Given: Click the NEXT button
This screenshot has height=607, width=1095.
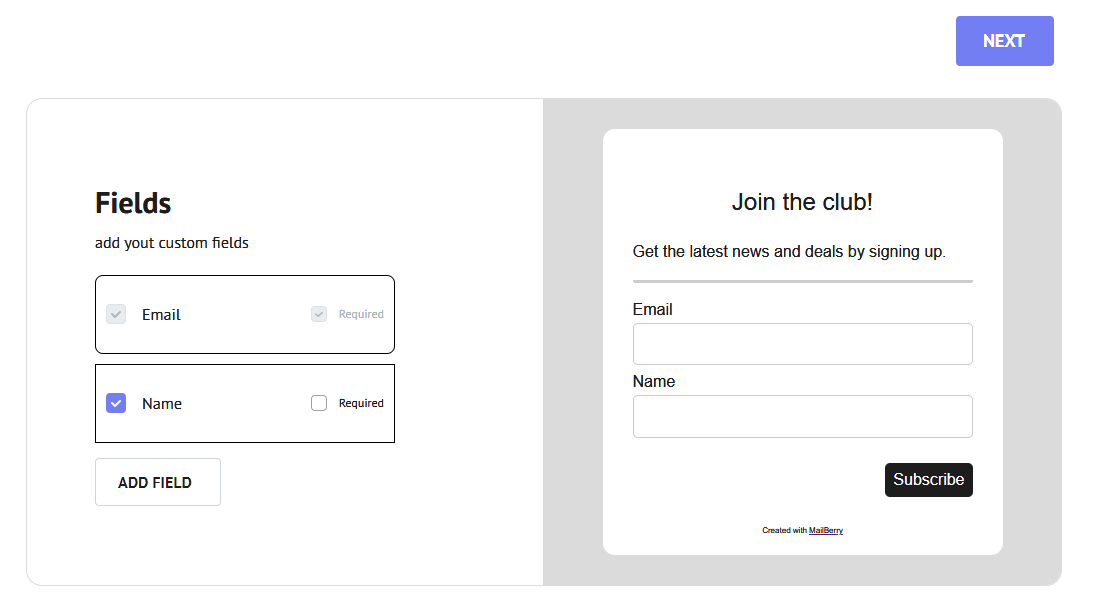Looking at the screenshot, I should (1004, 41).
